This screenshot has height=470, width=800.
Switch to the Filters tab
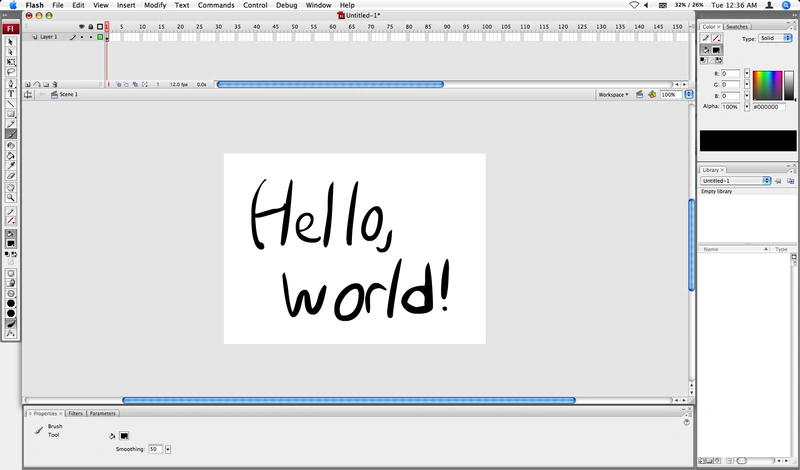coord(76,413)
